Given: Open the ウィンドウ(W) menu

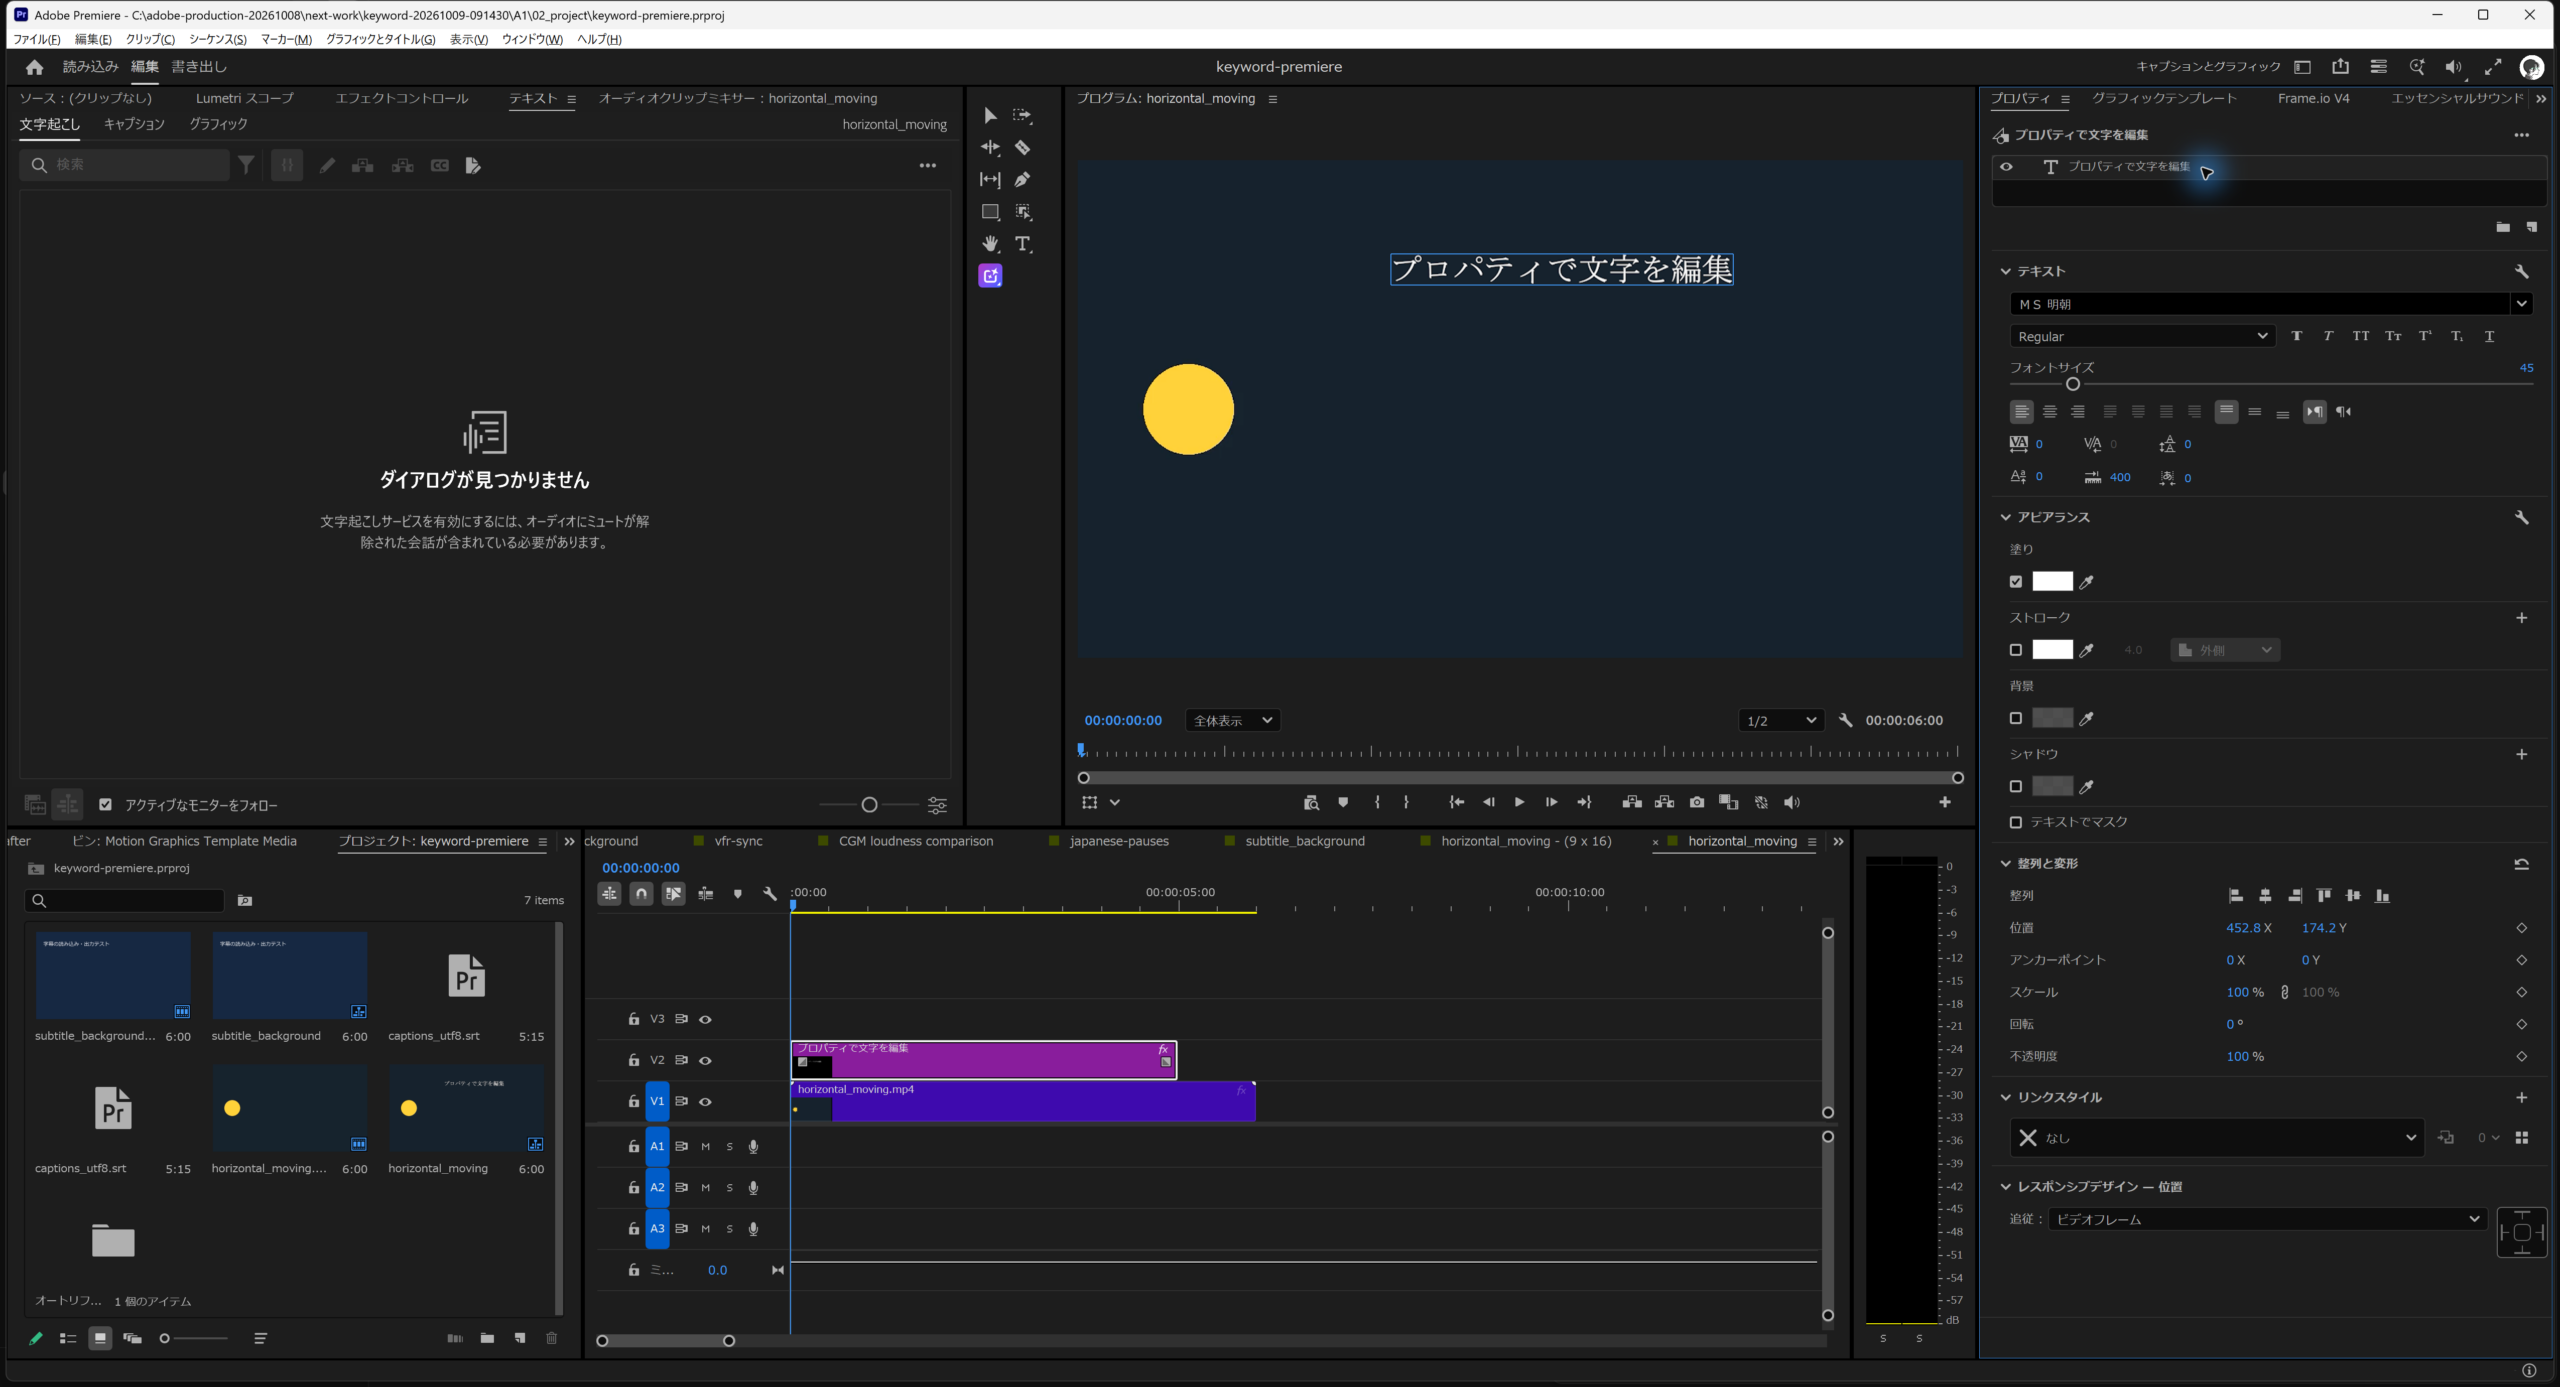Looking at the screenshot, I should [532, 39].
